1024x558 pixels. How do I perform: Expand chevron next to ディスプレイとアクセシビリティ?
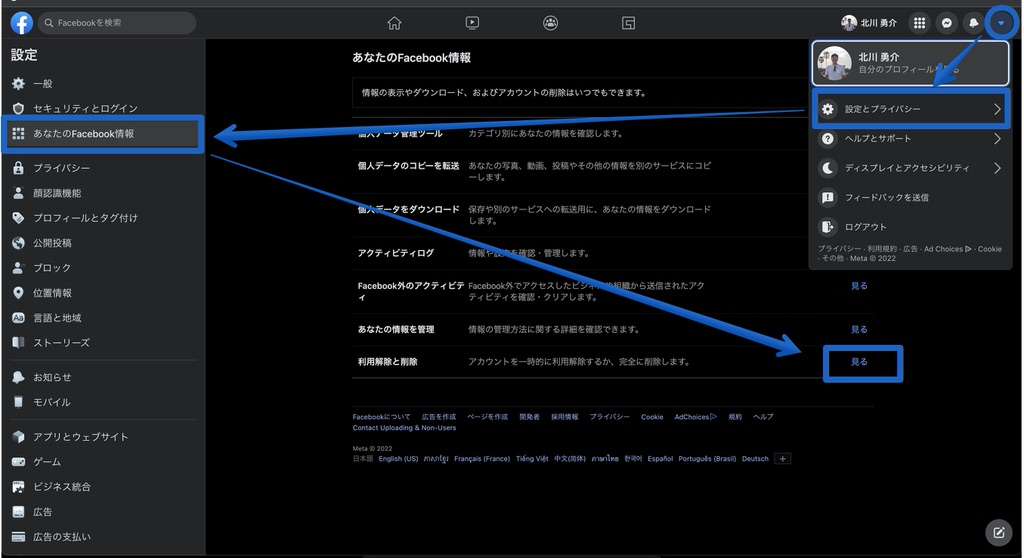point(997,168)
